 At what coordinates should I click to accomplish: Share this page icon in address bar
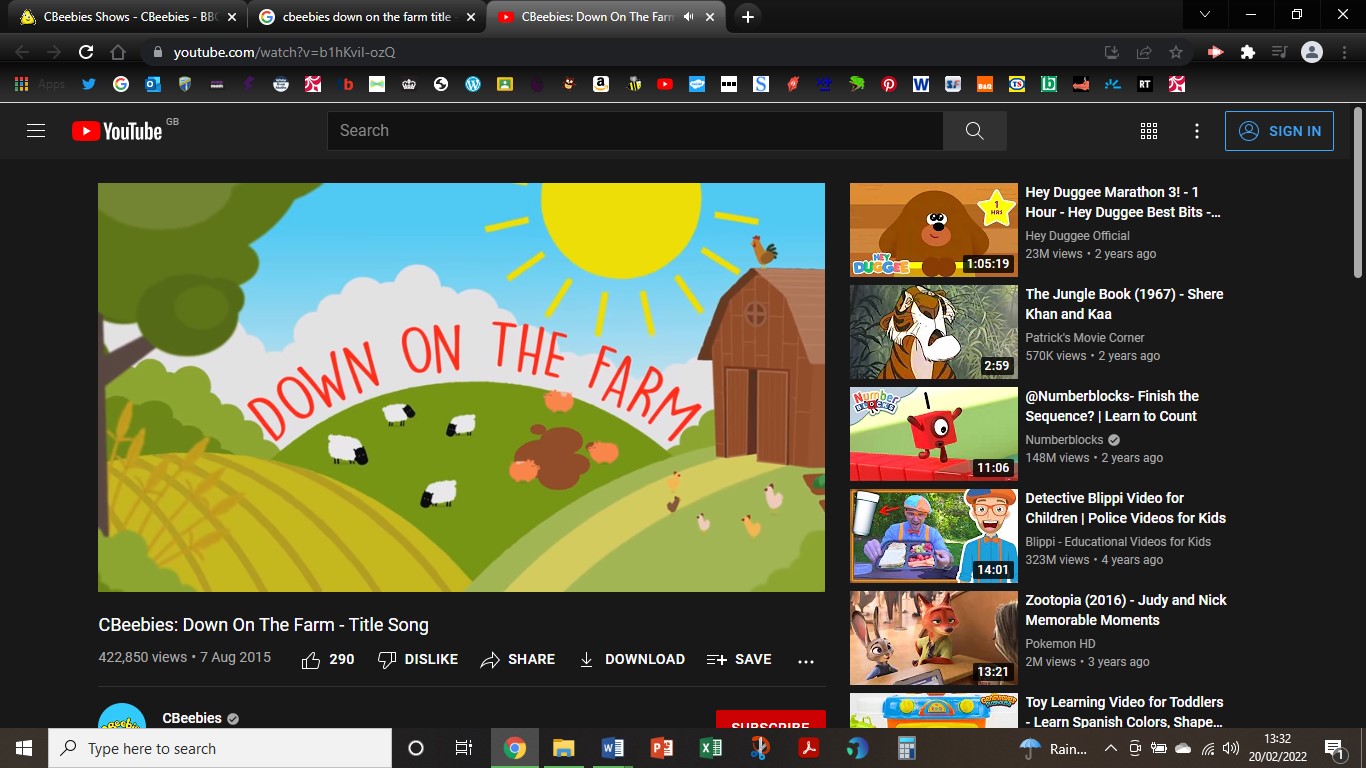(x=1144, y=52)
